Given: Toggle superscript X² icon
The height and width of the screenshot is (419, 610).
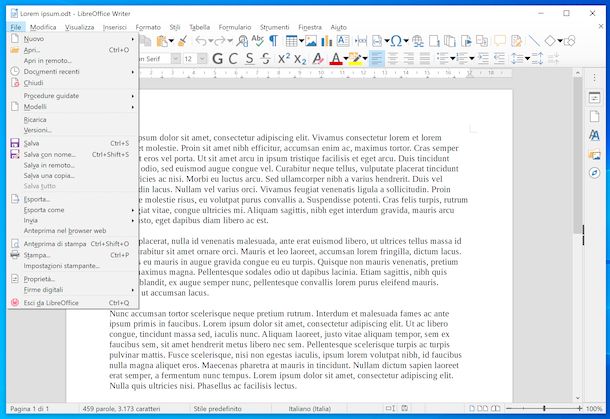Looking at the screenshot, I should coord(284,58).
